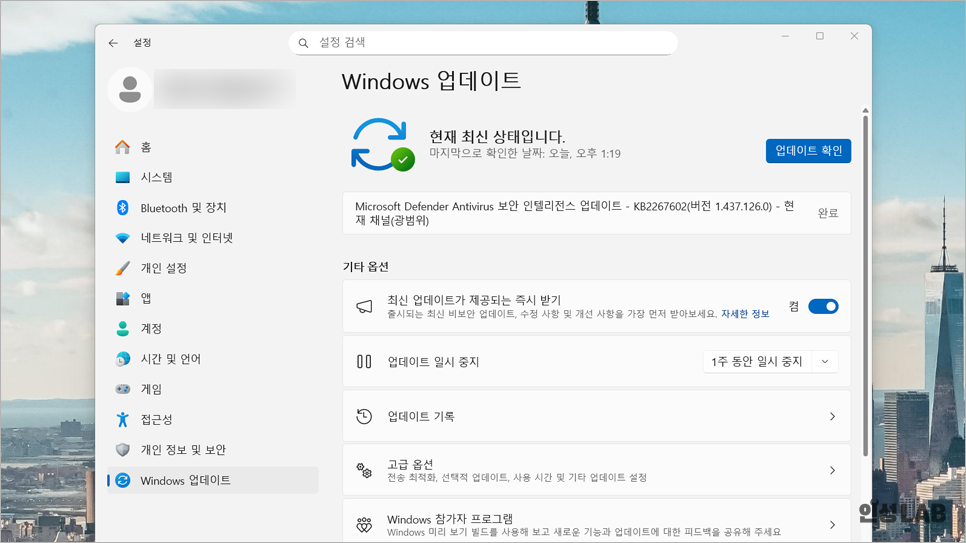966x543 pixels.
Task: Click the Bluetooth icon in sidebar
Action: [123, 208]
